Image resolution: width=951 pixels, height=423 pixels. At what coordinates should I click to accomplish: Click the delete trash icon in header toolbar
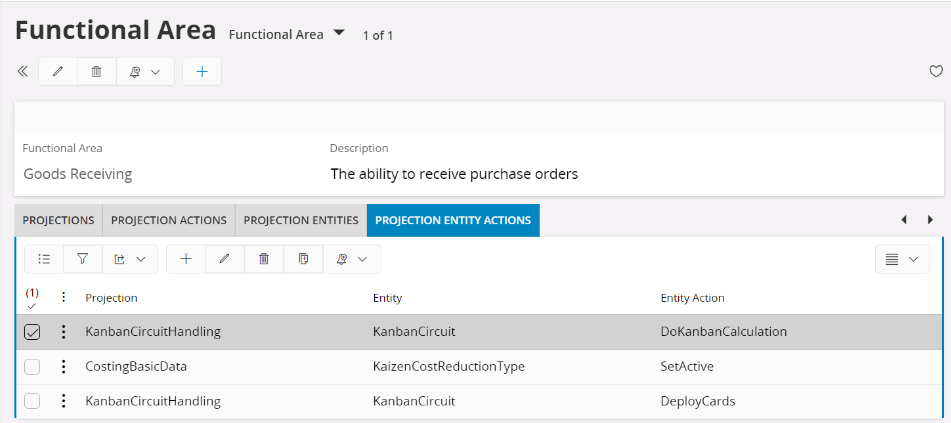[x=96, y=72]
